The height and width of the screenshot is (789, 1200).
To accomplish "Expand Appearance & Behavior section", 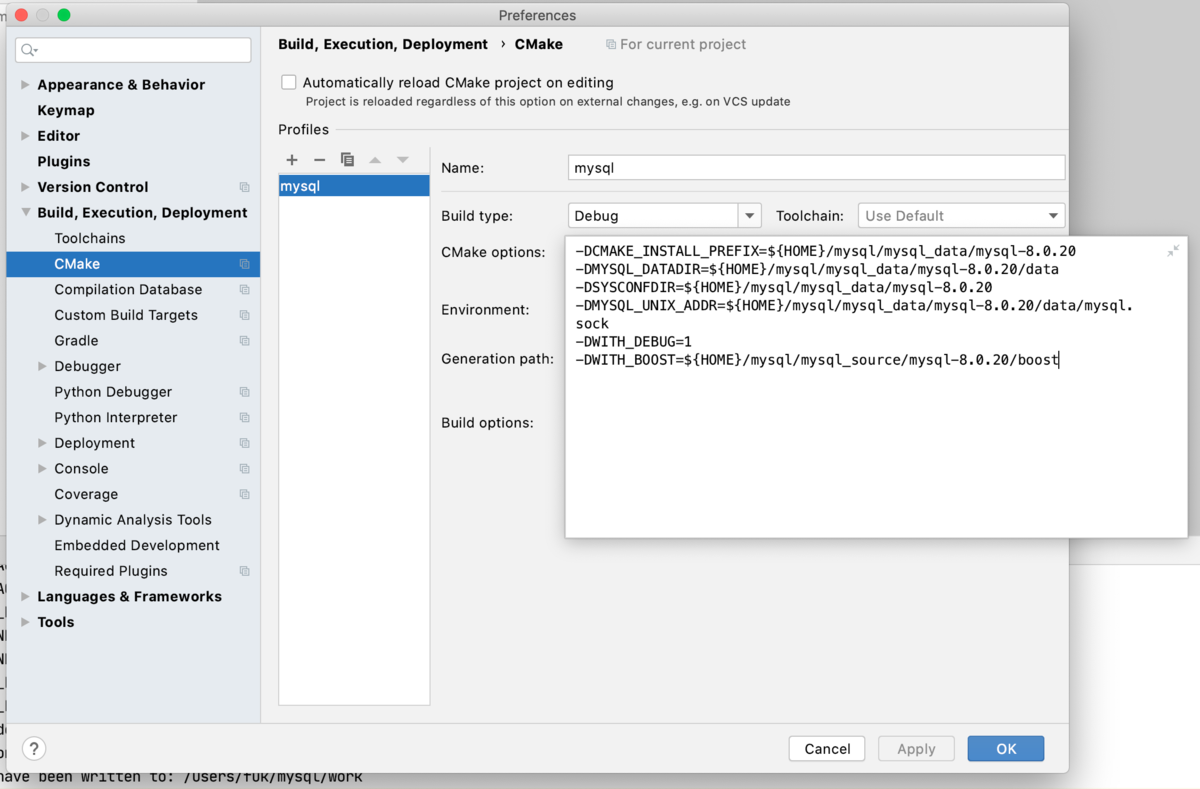I will tap(25, 85).
